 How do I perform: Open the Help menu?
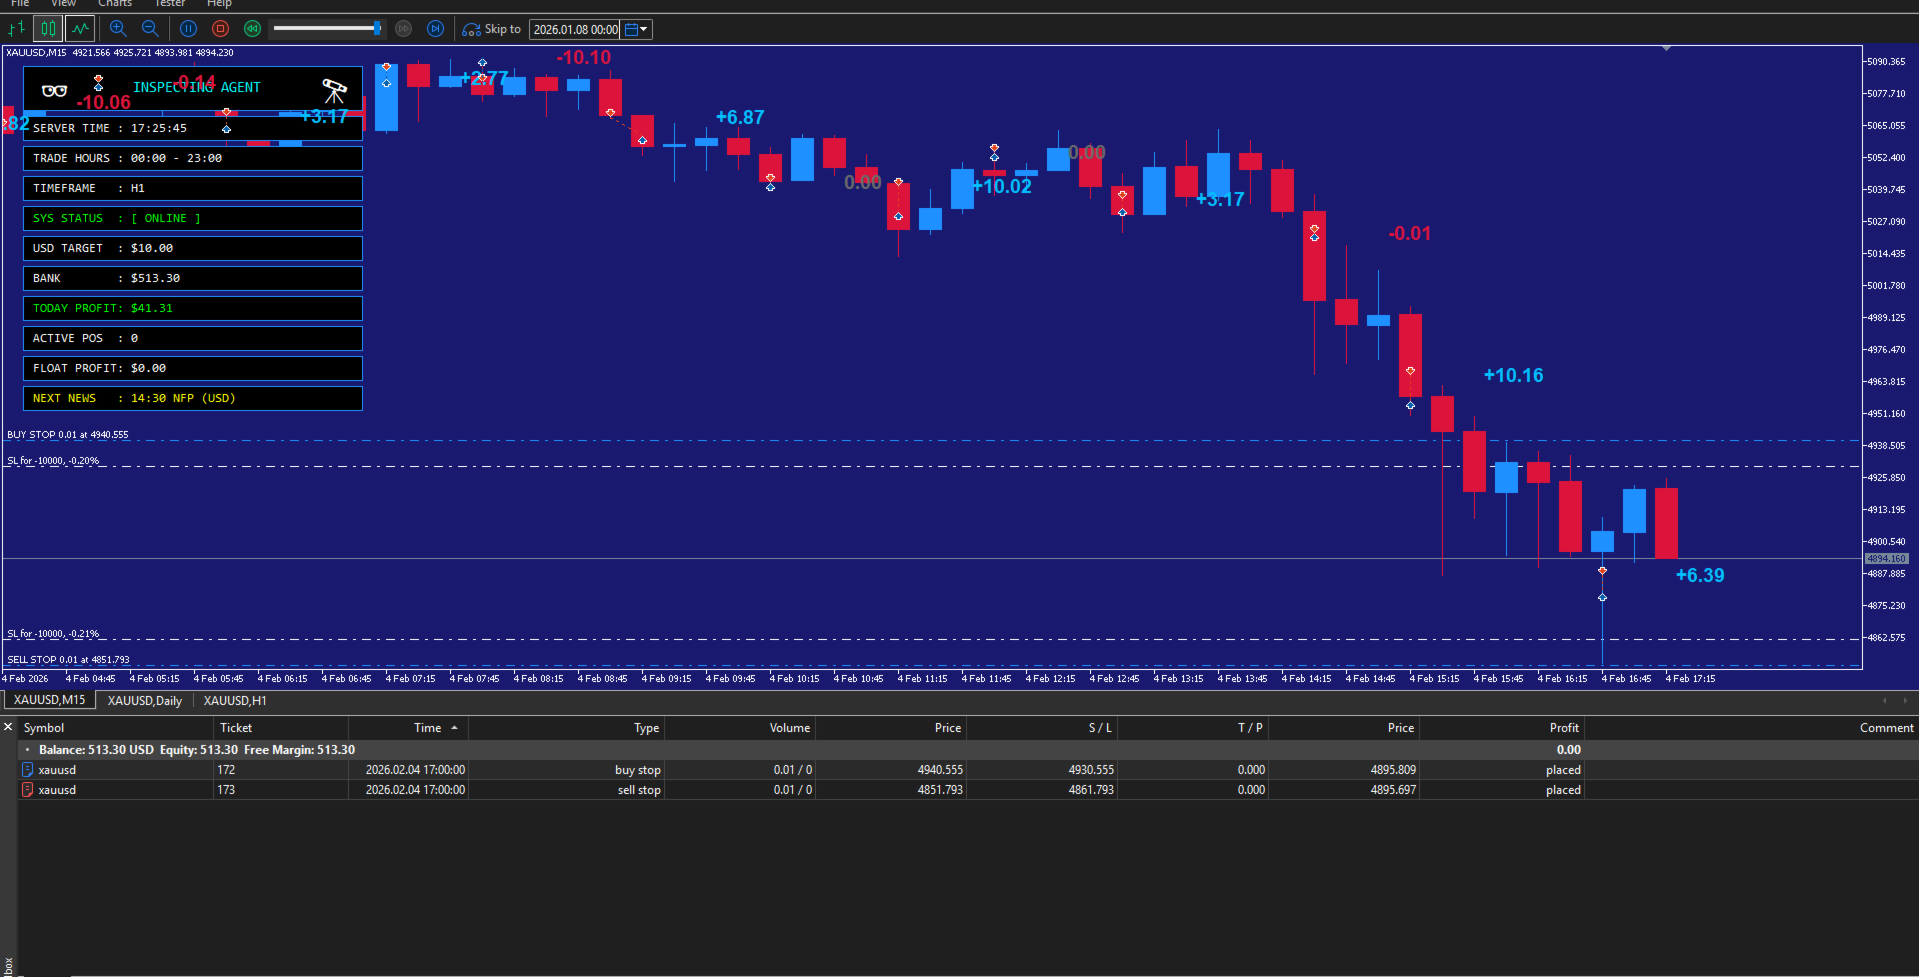(x=219, y=4)
